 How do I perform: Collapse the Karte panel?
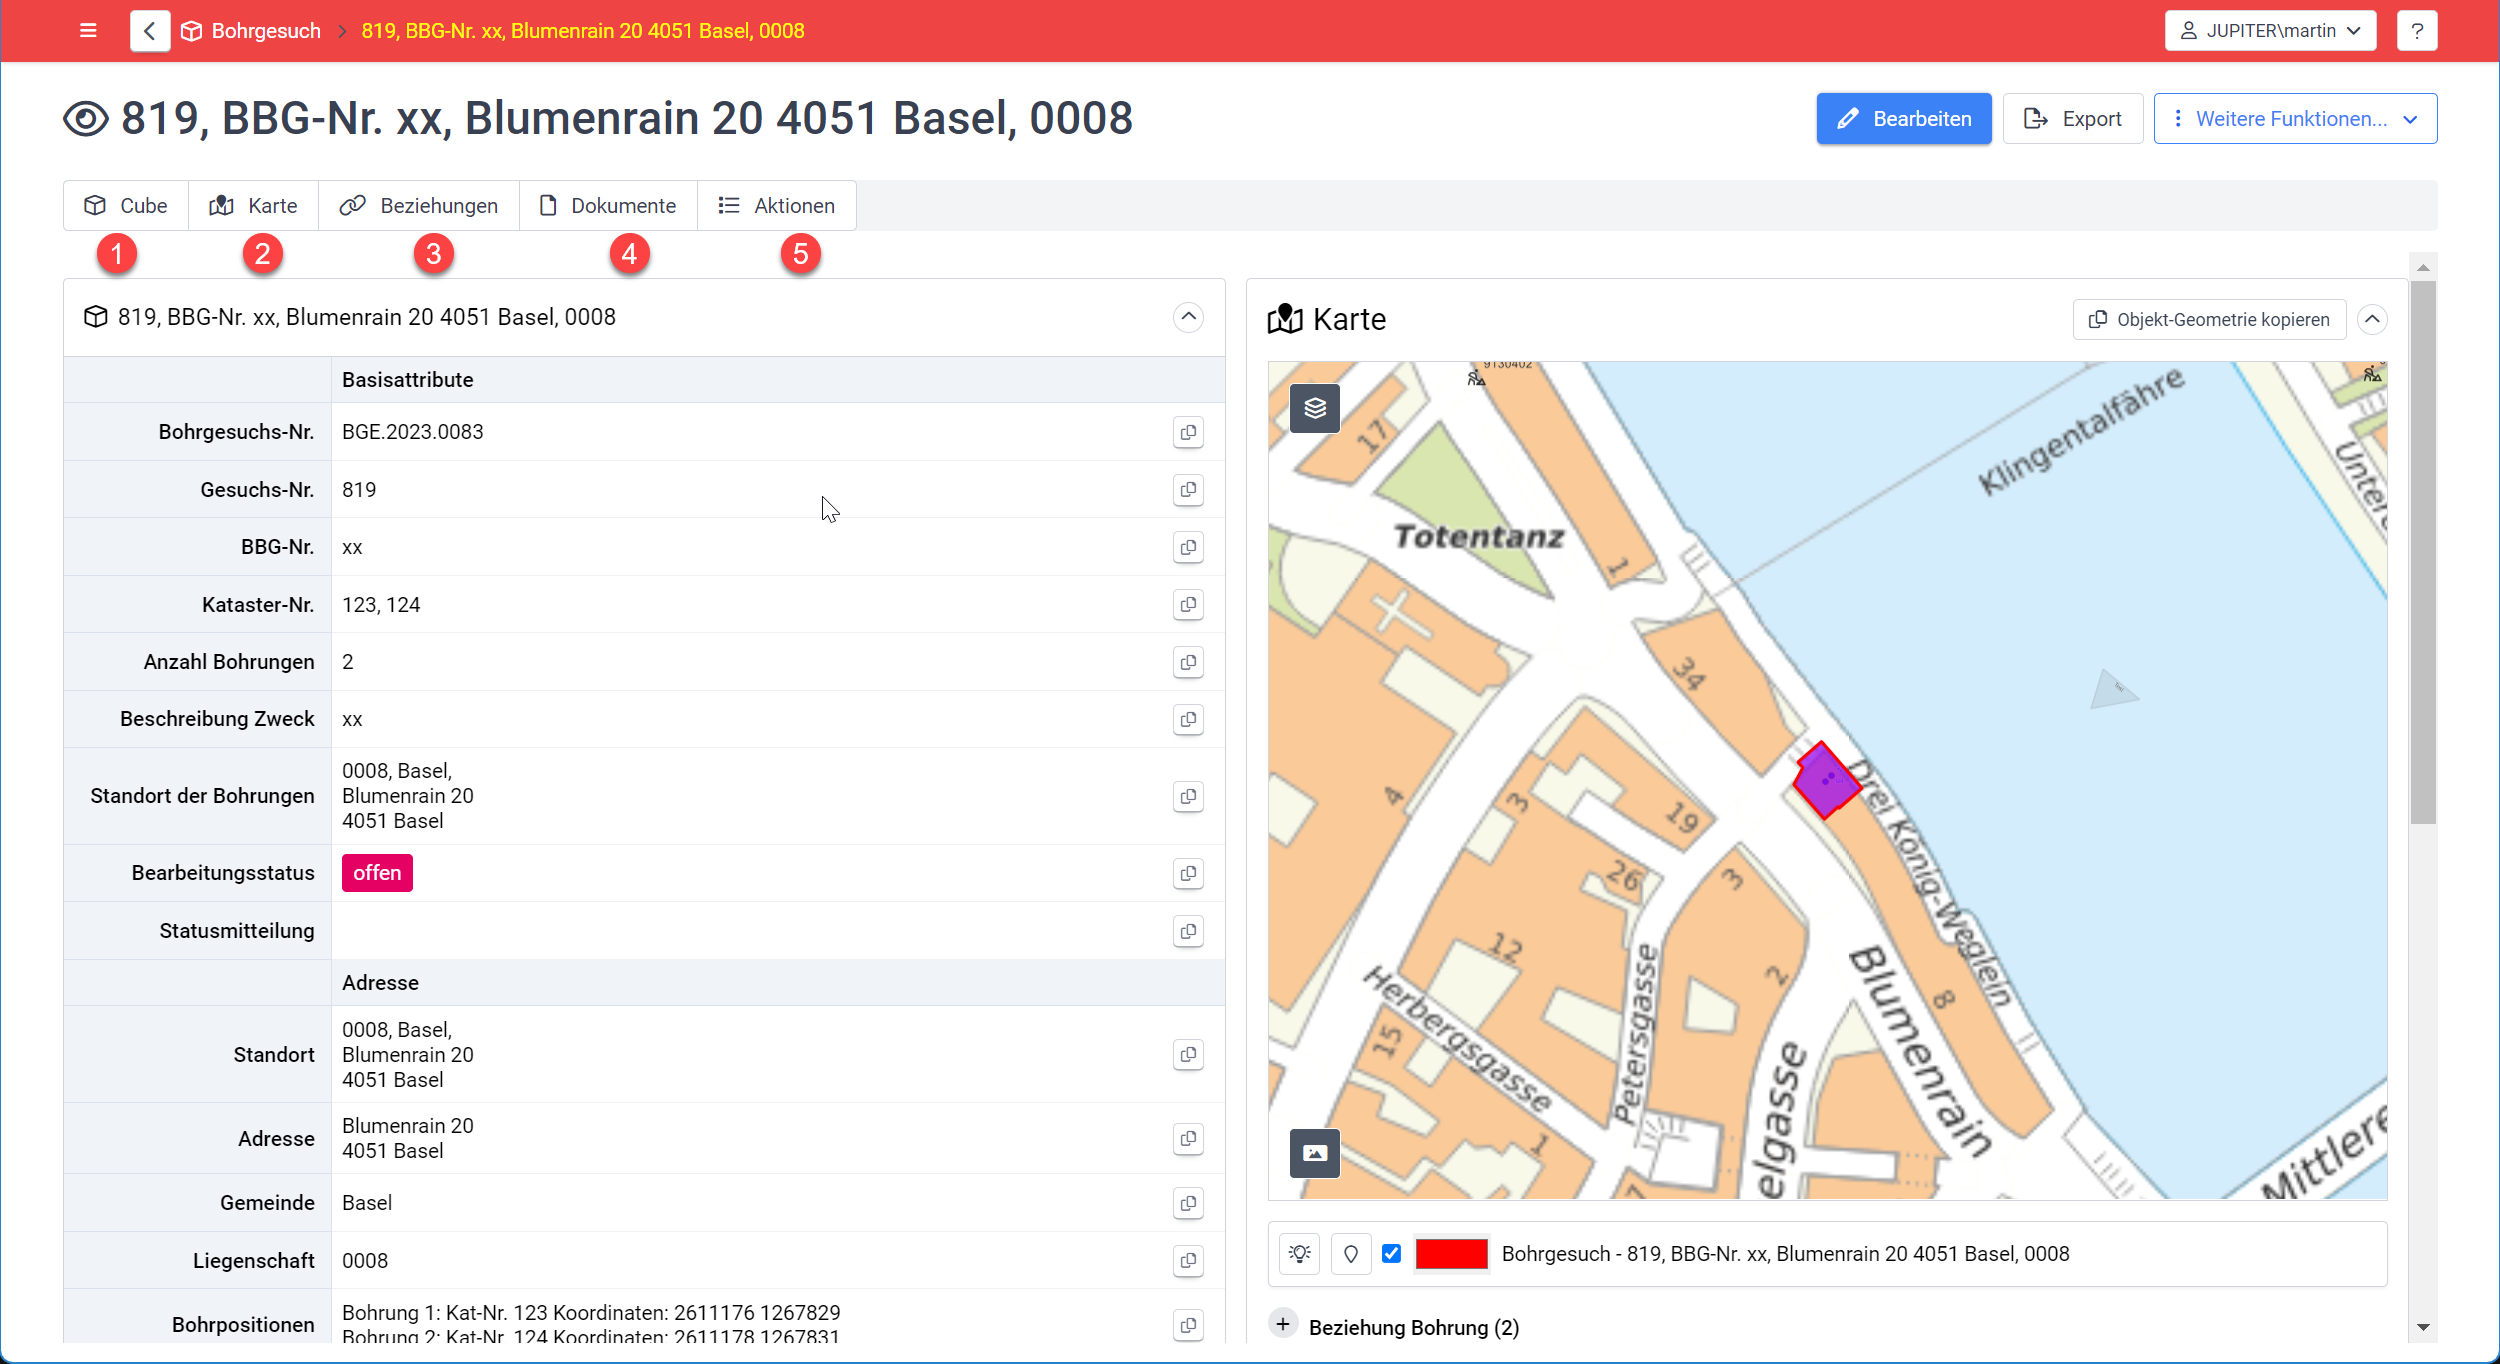pyautogui.click(x=2372, y=319)
